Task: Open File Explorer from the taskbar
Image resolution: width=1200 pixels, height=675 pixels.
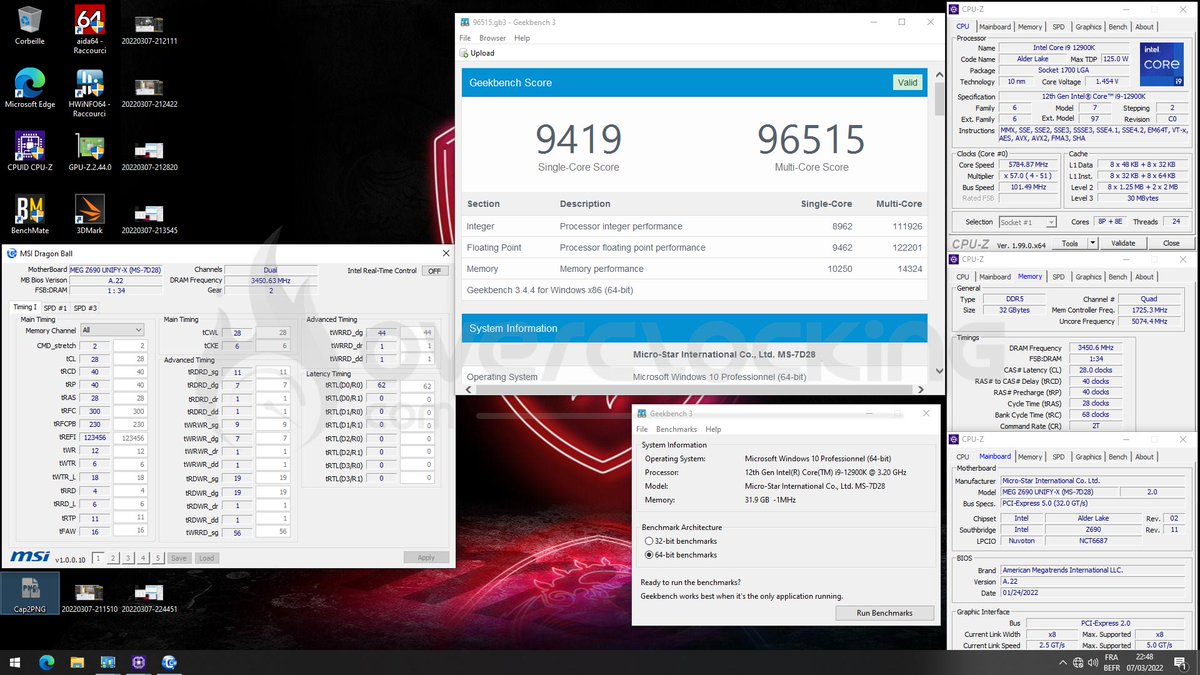Action: (x=77, y=661)
